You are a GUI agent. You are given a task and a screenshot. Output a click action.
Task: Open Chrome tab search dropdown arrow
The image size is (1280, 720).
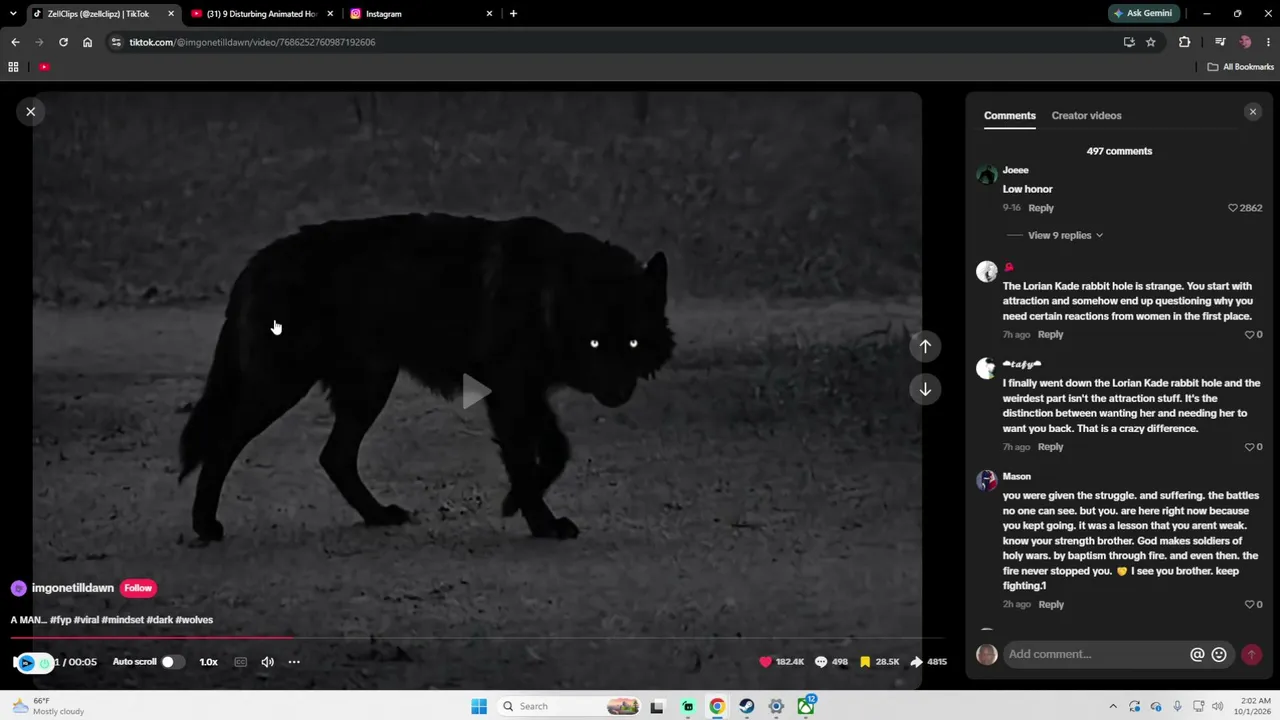click(x=13, y=14)
